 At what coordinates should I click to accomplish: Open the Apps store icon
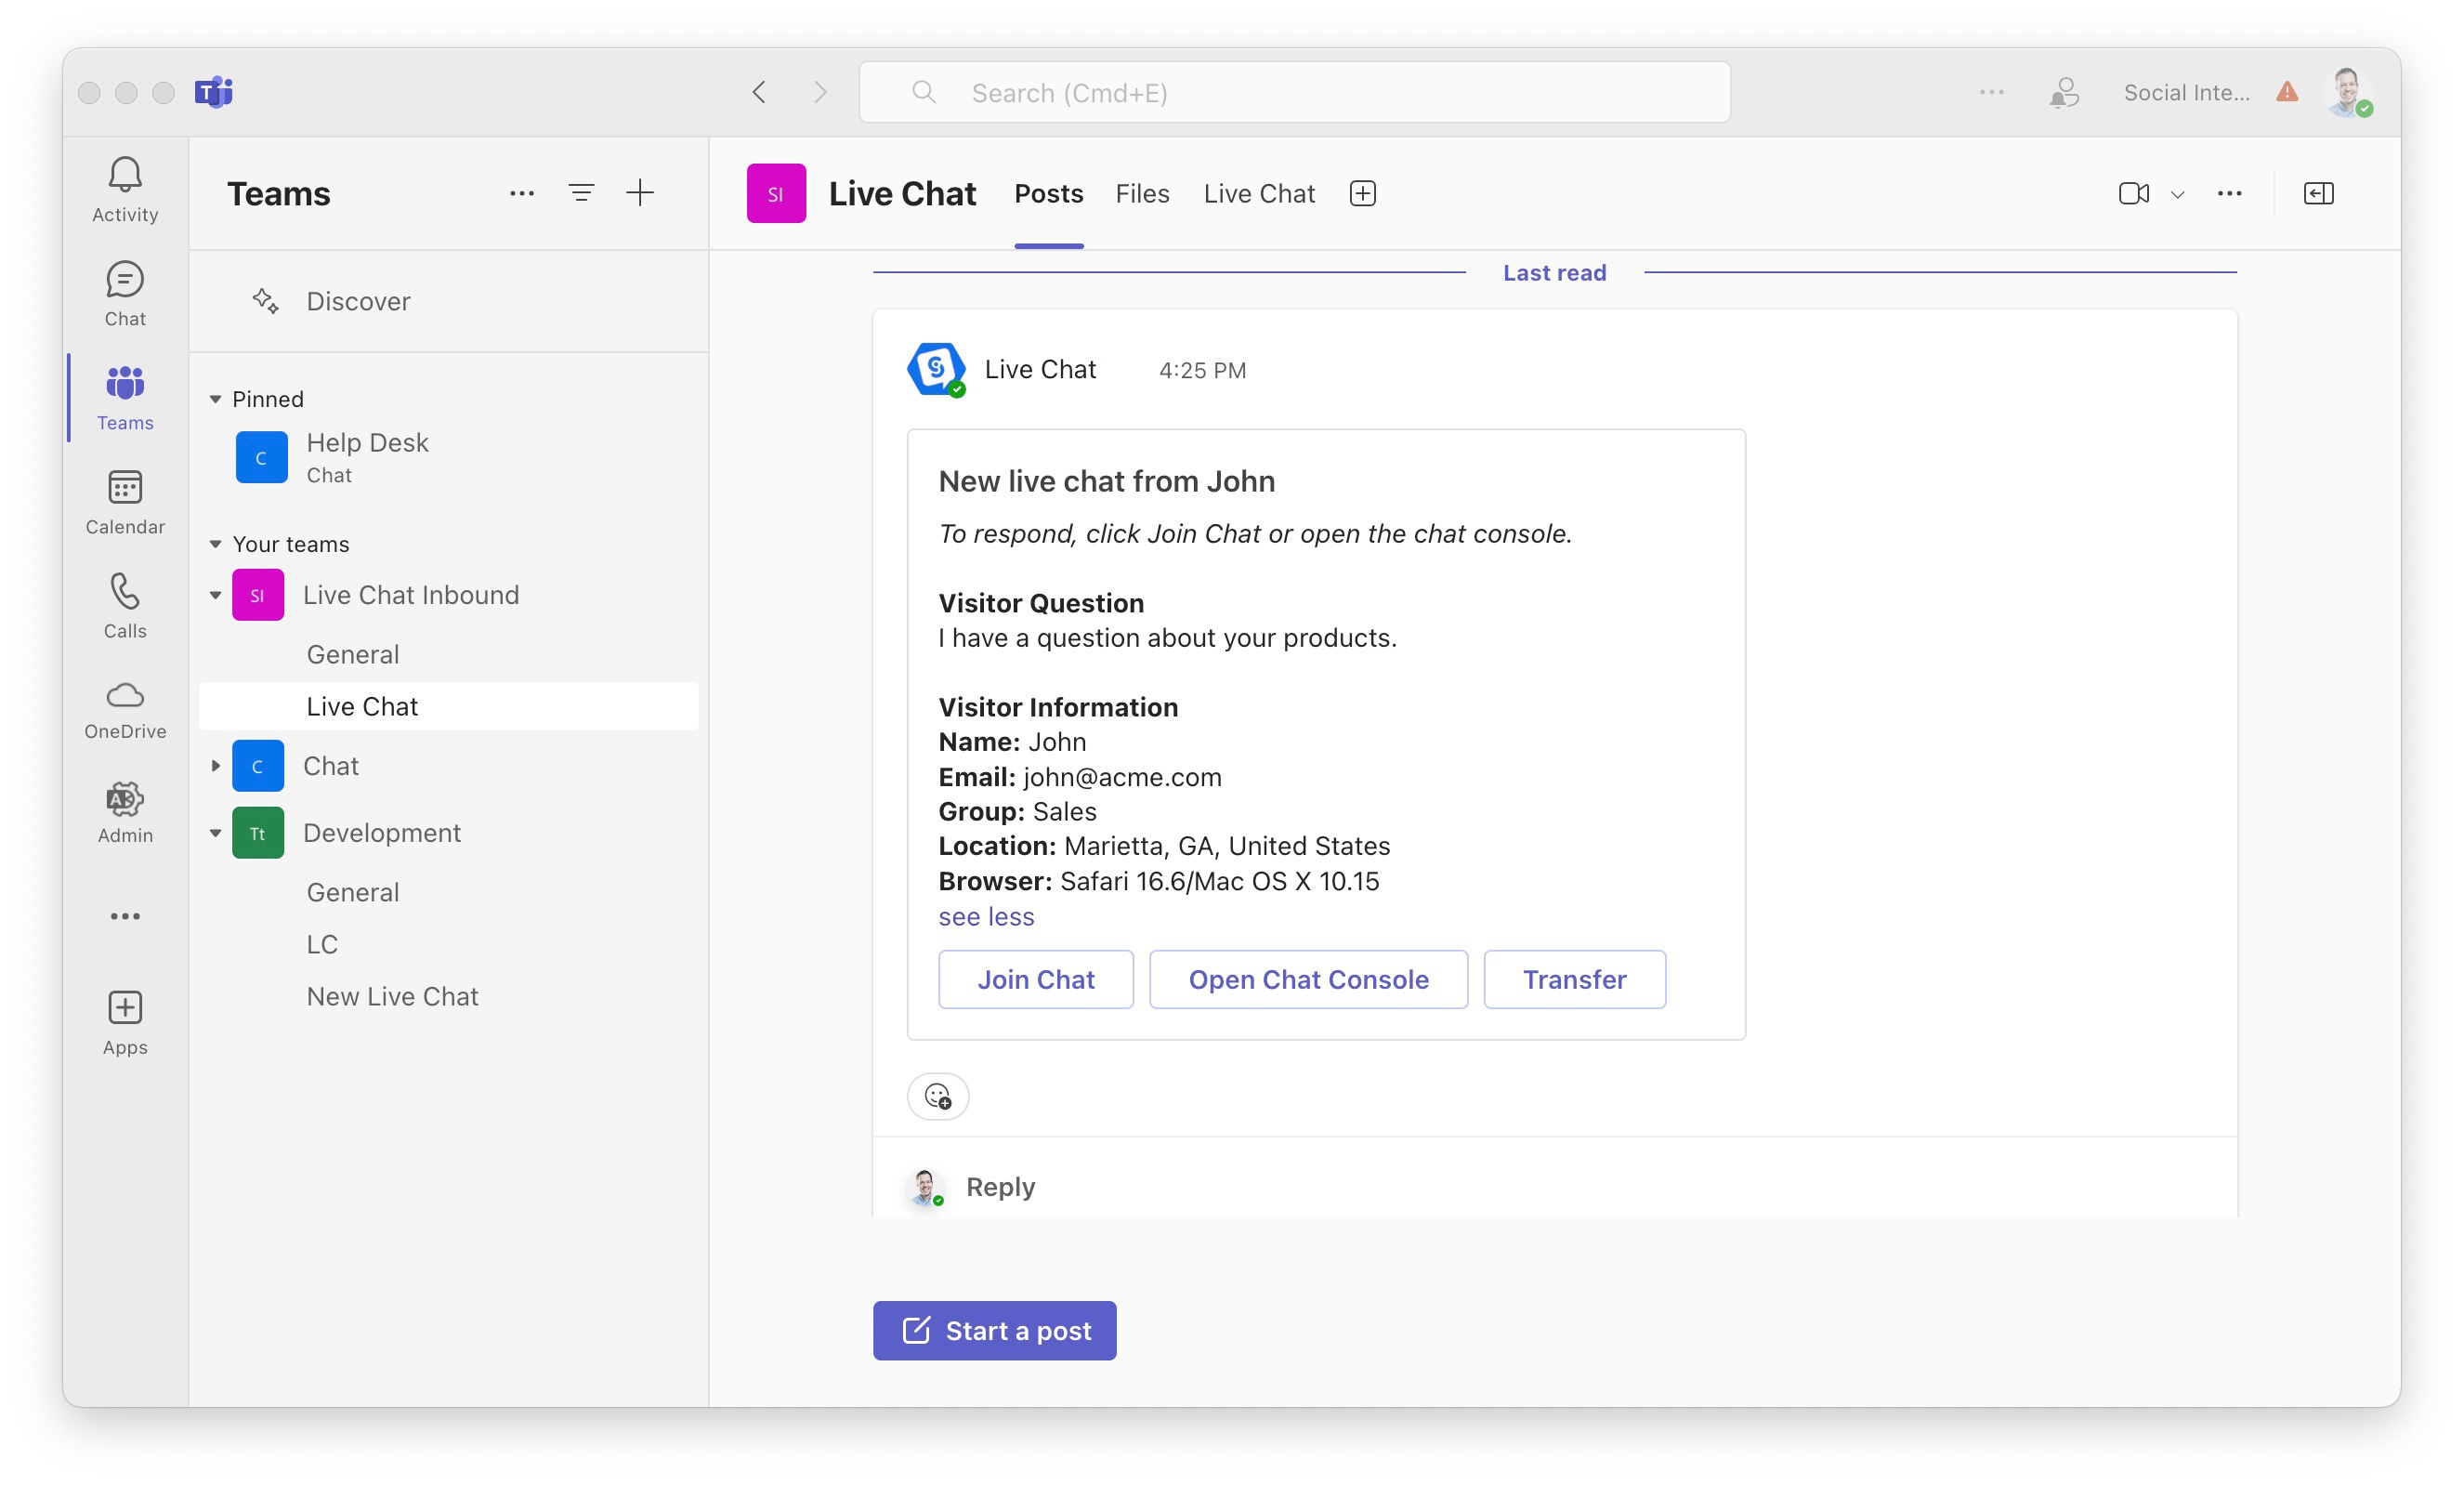pyautogui.click(x=125, y=1022)
